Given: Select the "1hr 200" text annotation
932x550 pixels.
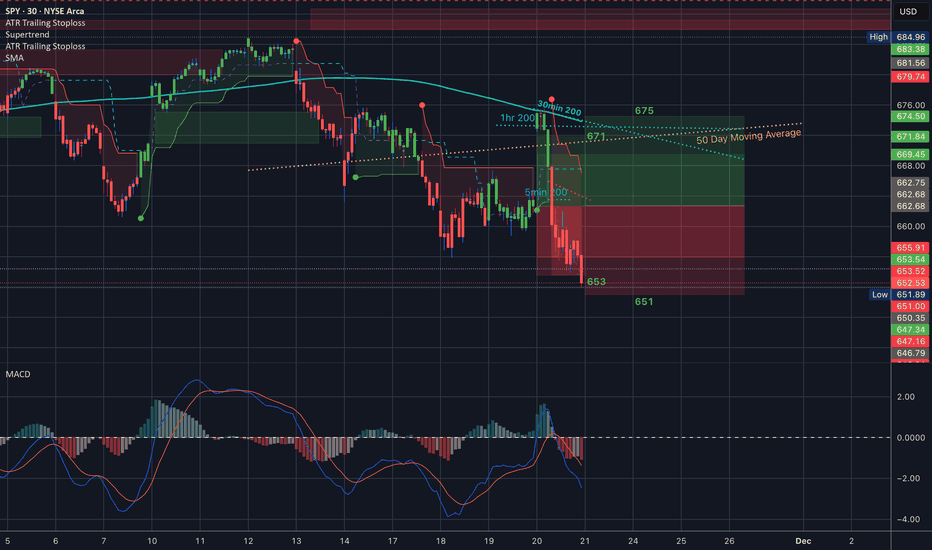Looking at the screenshot, I should 517,118.
